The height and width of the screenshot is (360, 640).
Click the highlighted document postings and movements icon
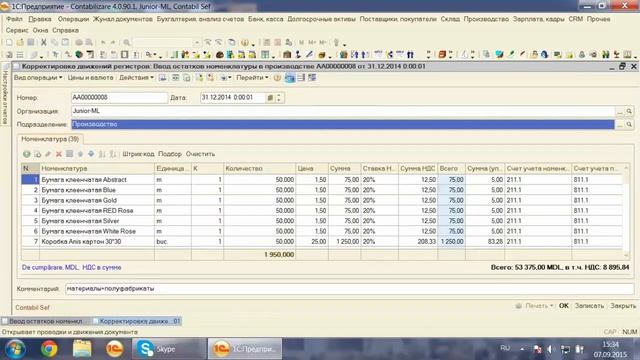tap(290, 78)
